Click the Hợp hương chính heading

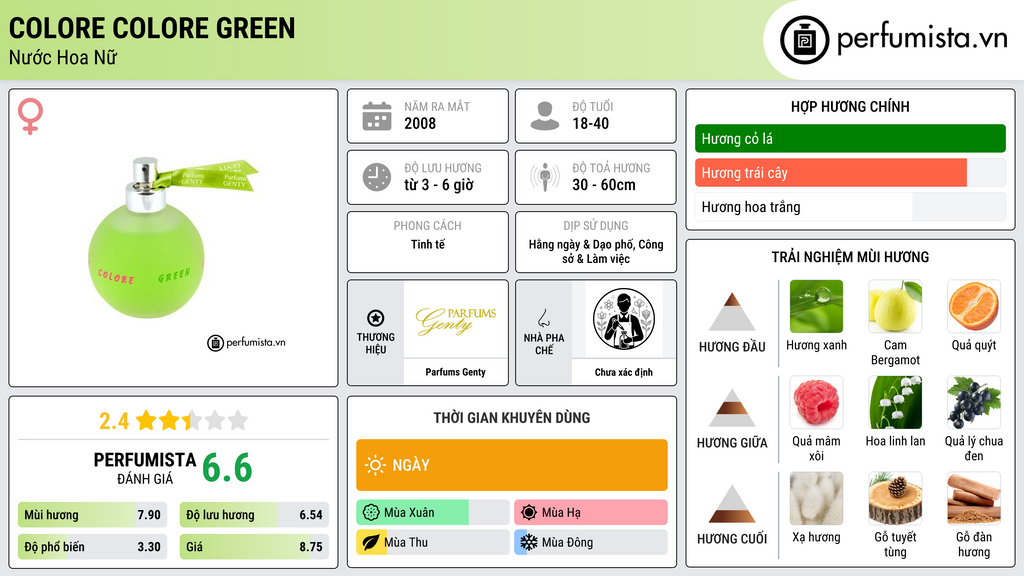[850, 106]
